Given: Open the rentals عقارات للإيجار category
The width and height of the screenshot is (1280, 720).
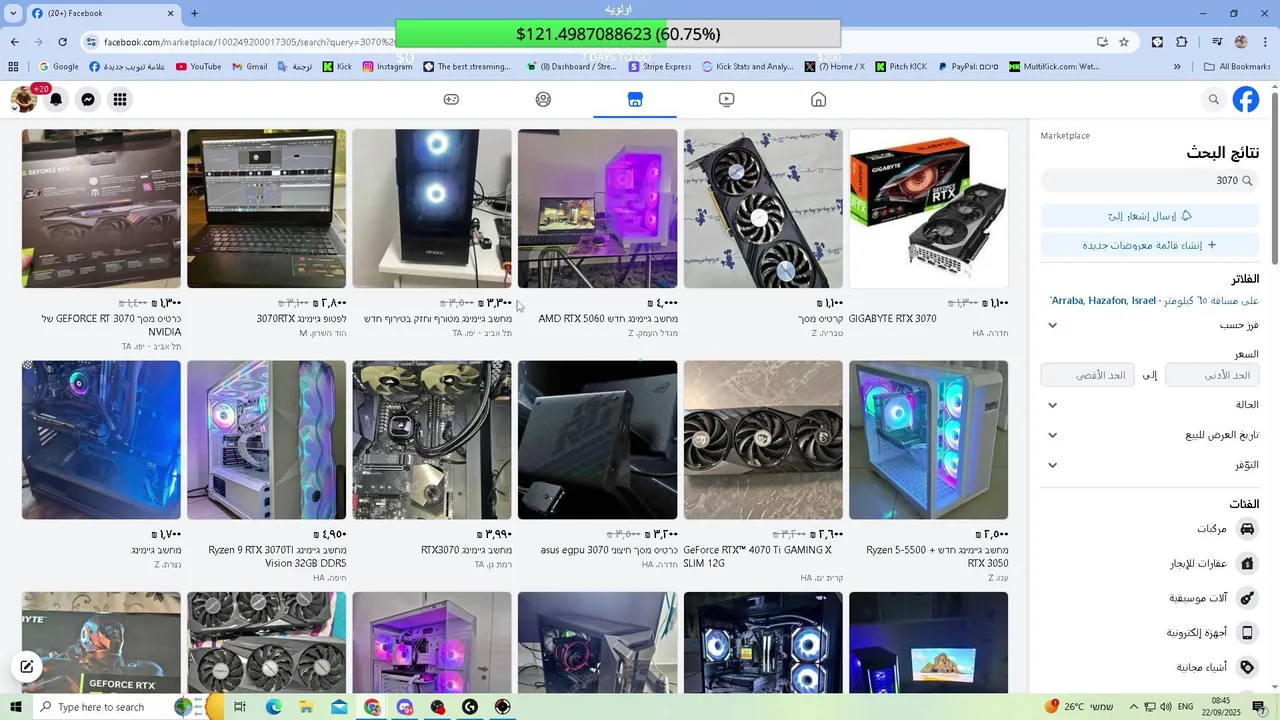Looking at the screenshot, I should [x=1150, y=563].
